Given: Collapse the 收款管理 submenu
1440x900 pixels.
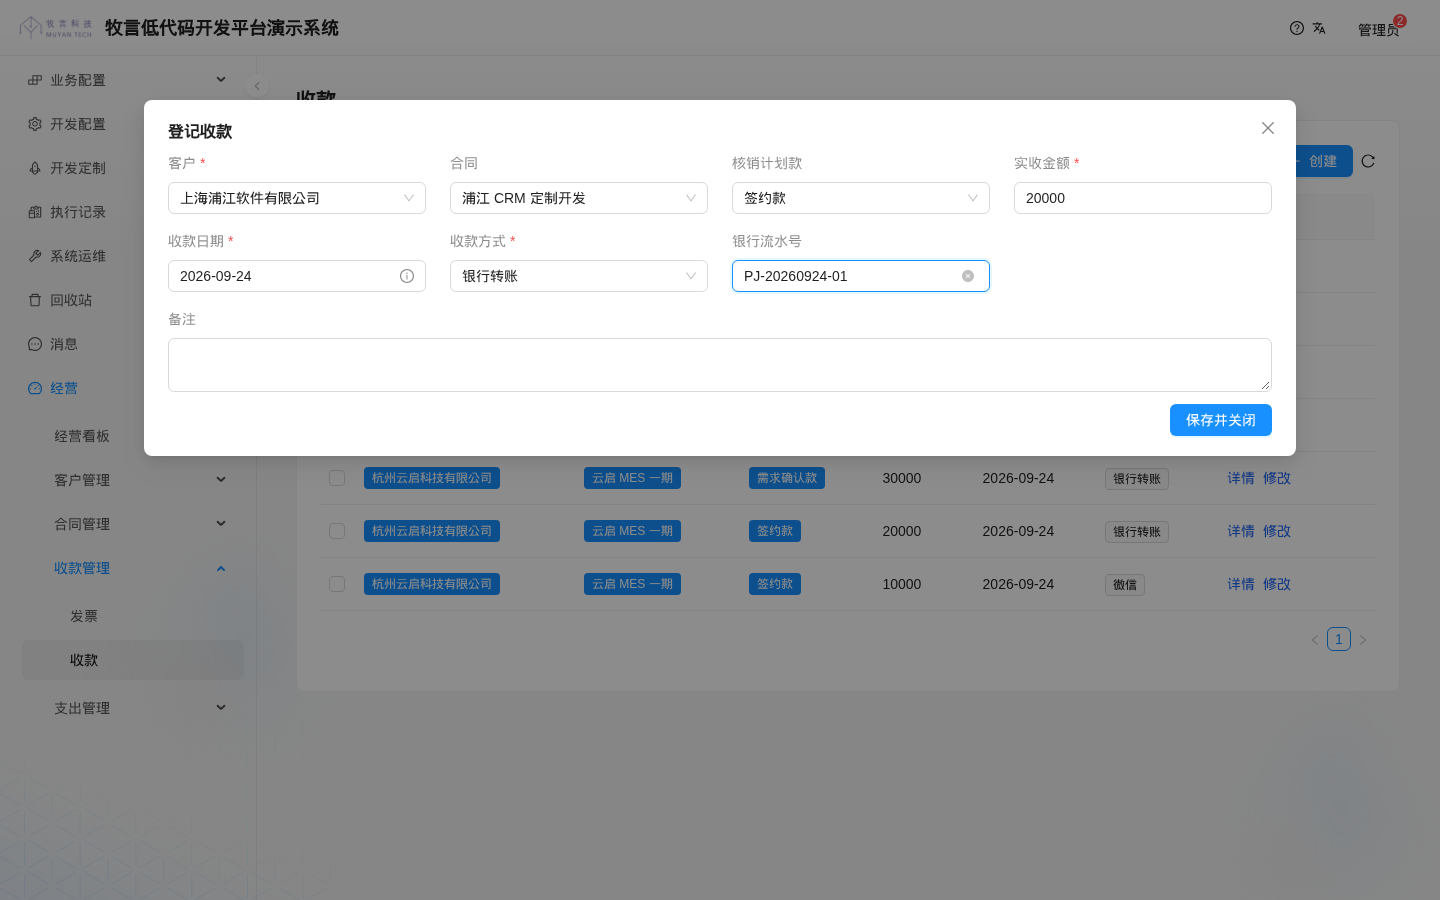Looking at the screenshot, I should coord(133,568).
